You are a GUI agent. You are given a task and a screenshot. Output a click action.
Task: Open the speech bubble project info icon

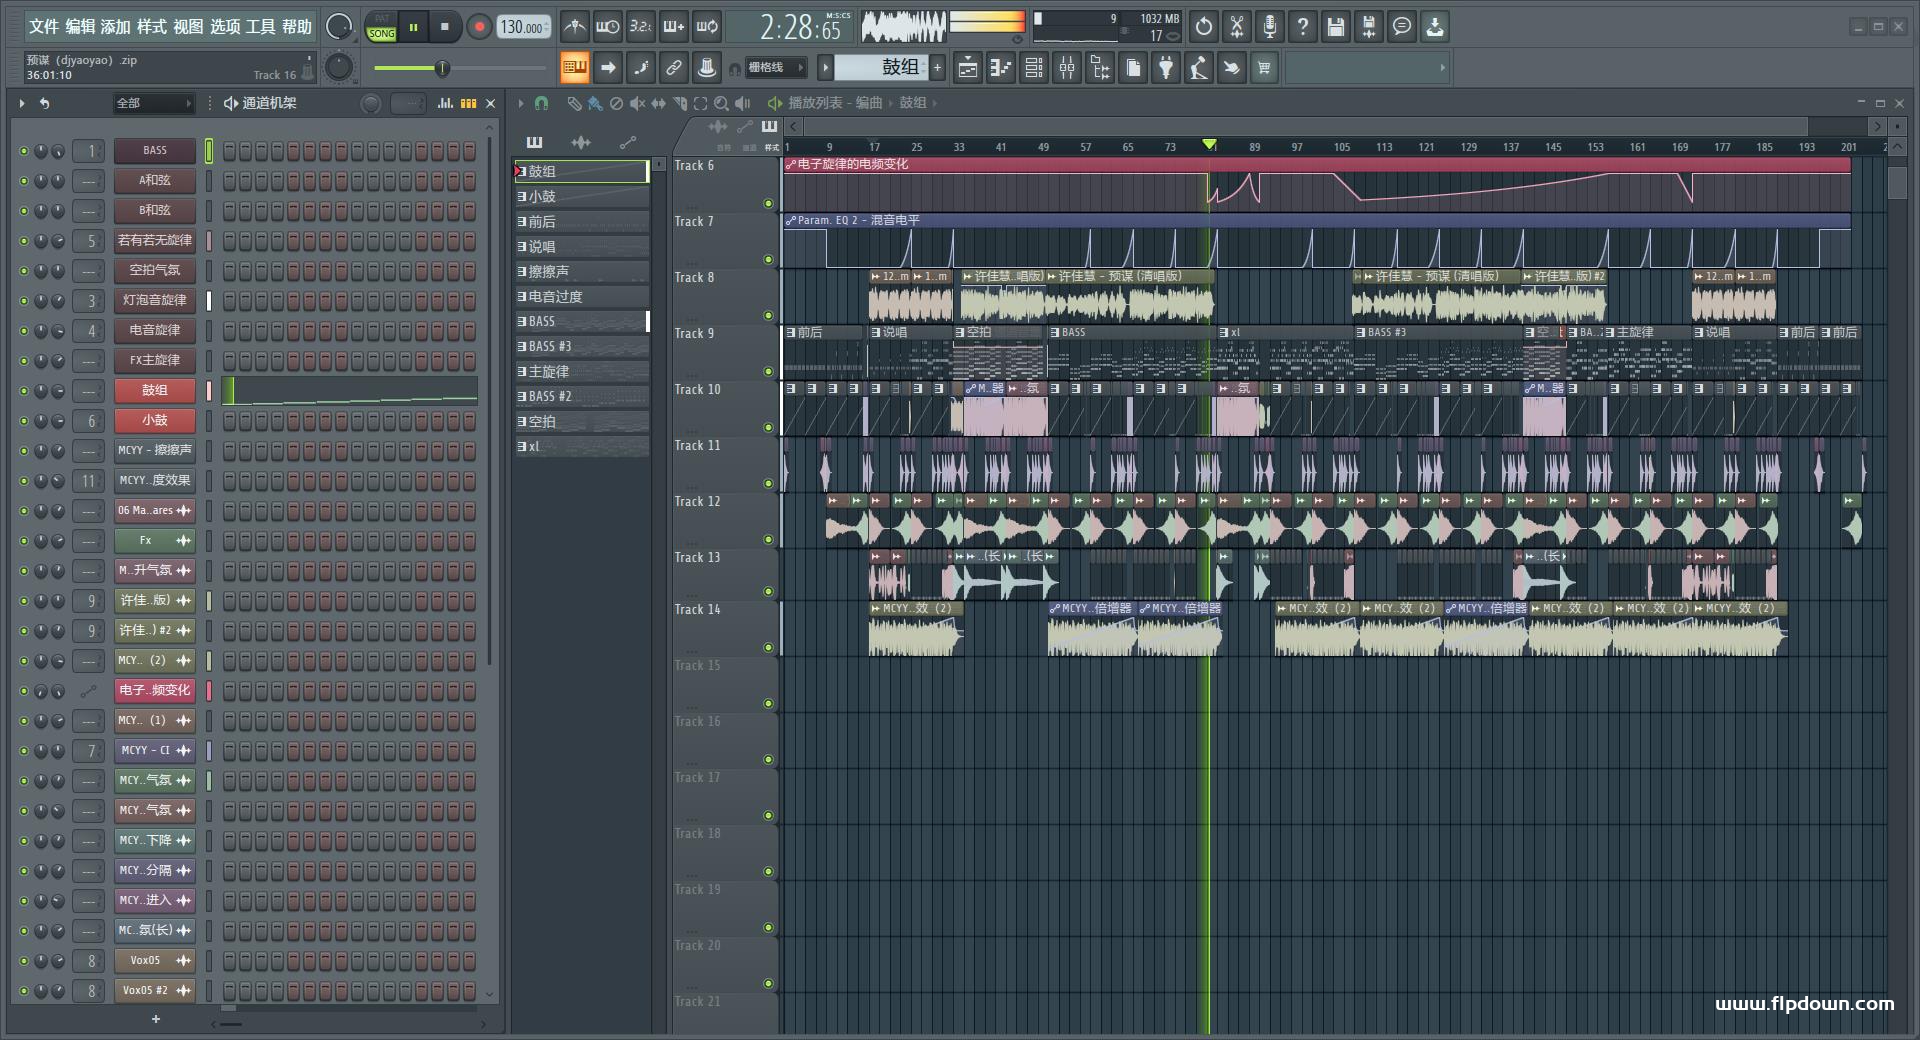click(1402, 27)
